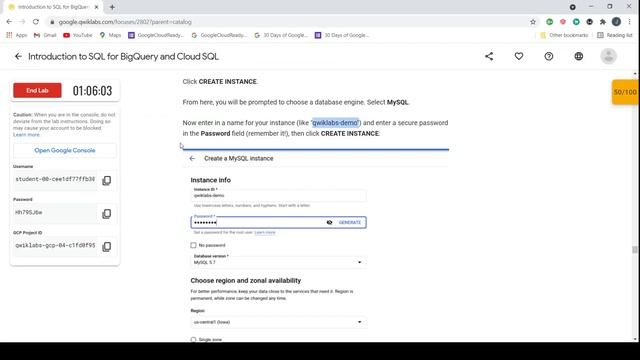This screenshot has width=640, height=360.
Task: Open Learn more link under password field
Action: click(265, 232)
